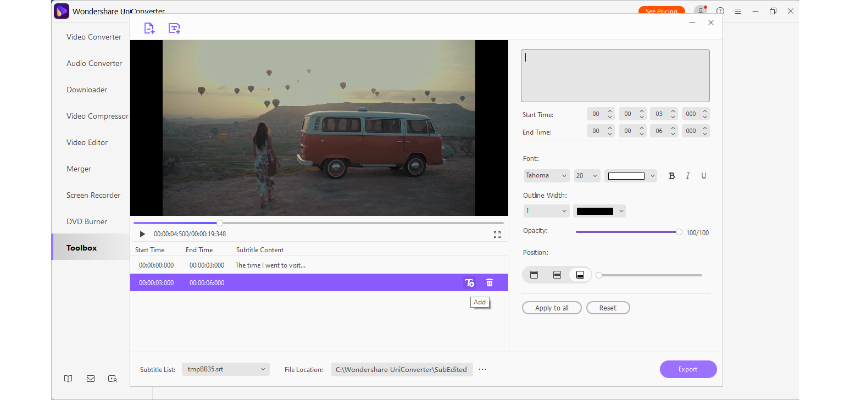The height and width of the screenshot is (400, 850).
Task: Open Merger in the sidebar
Action: 79,169
